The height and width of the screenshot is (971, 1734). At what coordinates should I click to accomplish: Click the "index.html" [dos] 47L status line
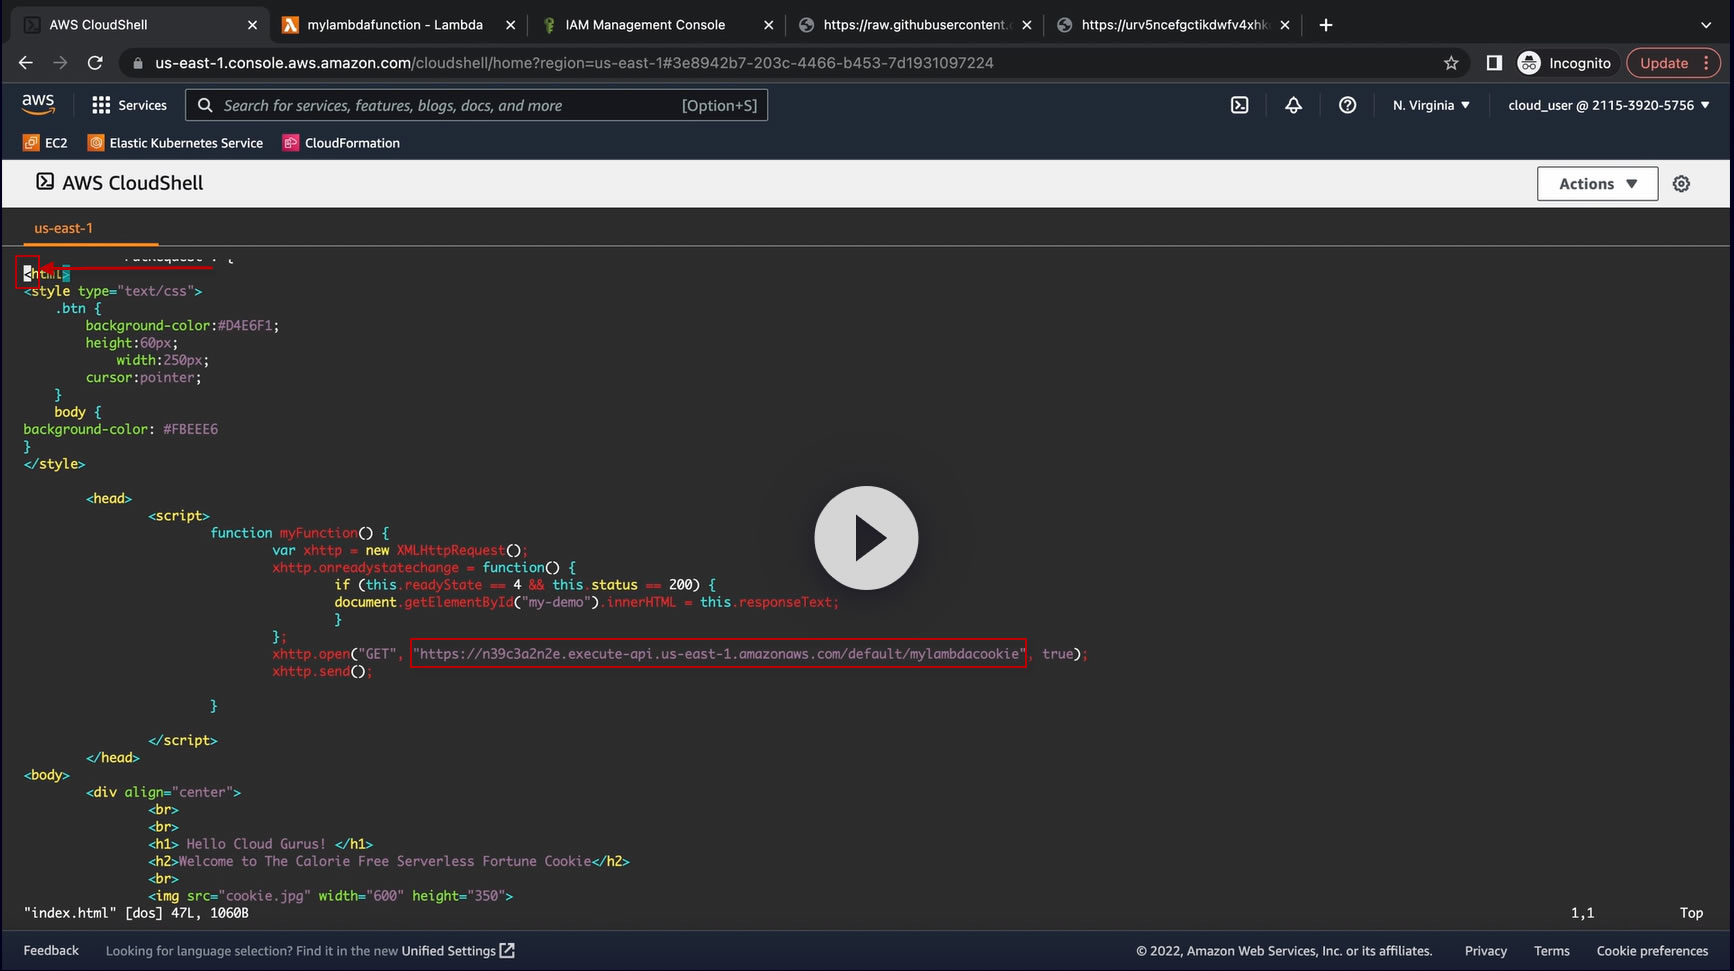(136, 913)
